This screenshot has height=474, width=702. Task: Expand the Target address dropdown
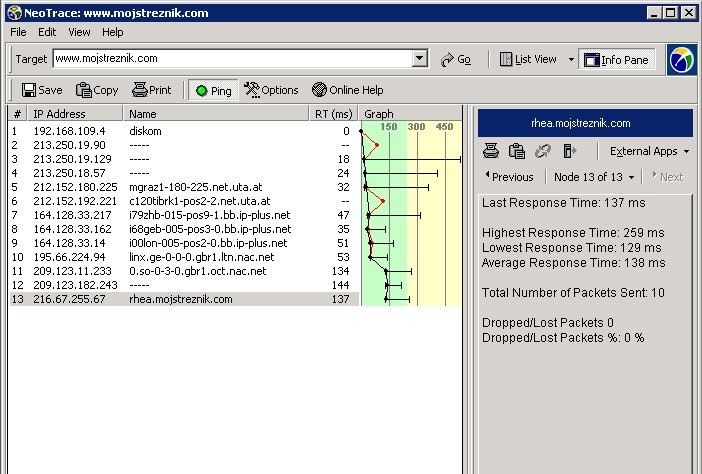tap(420, 58)
